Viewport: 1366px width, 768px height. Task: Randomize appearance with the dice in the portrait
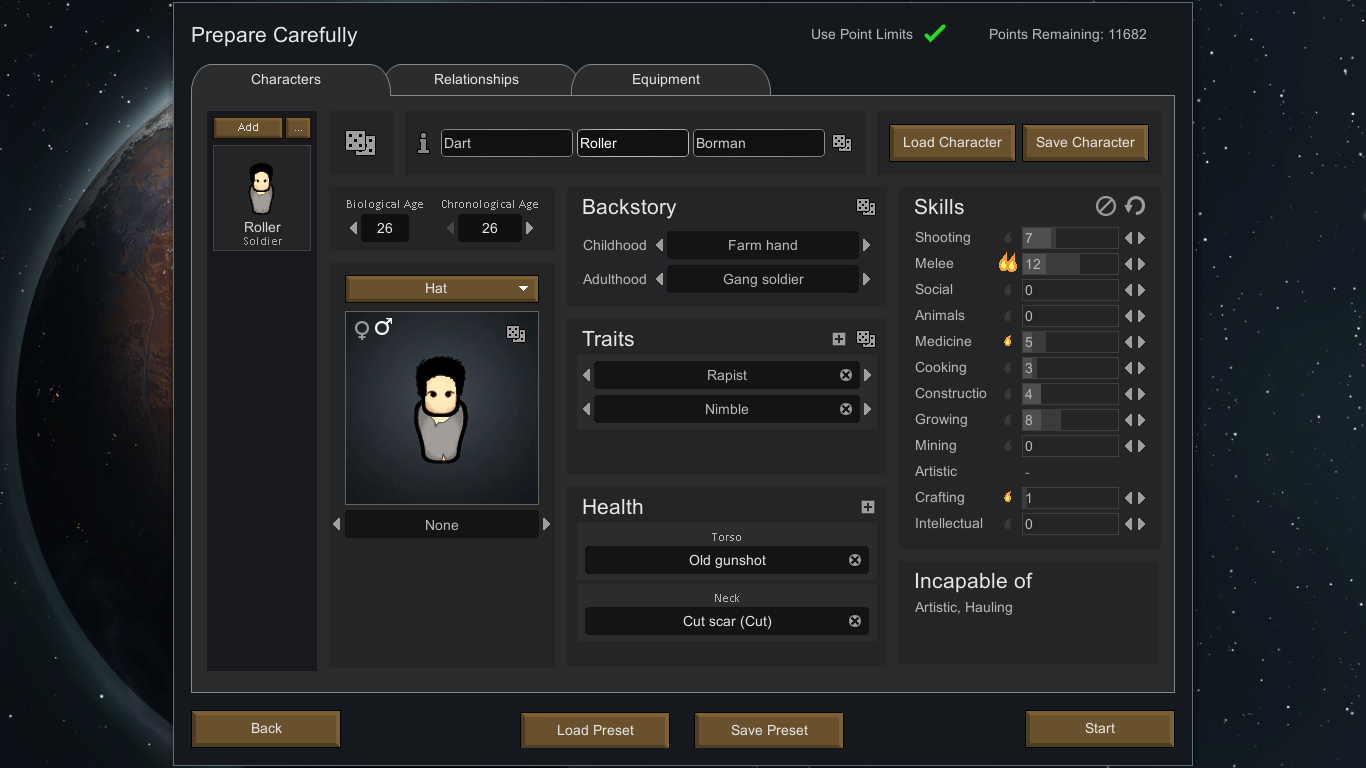516,333
